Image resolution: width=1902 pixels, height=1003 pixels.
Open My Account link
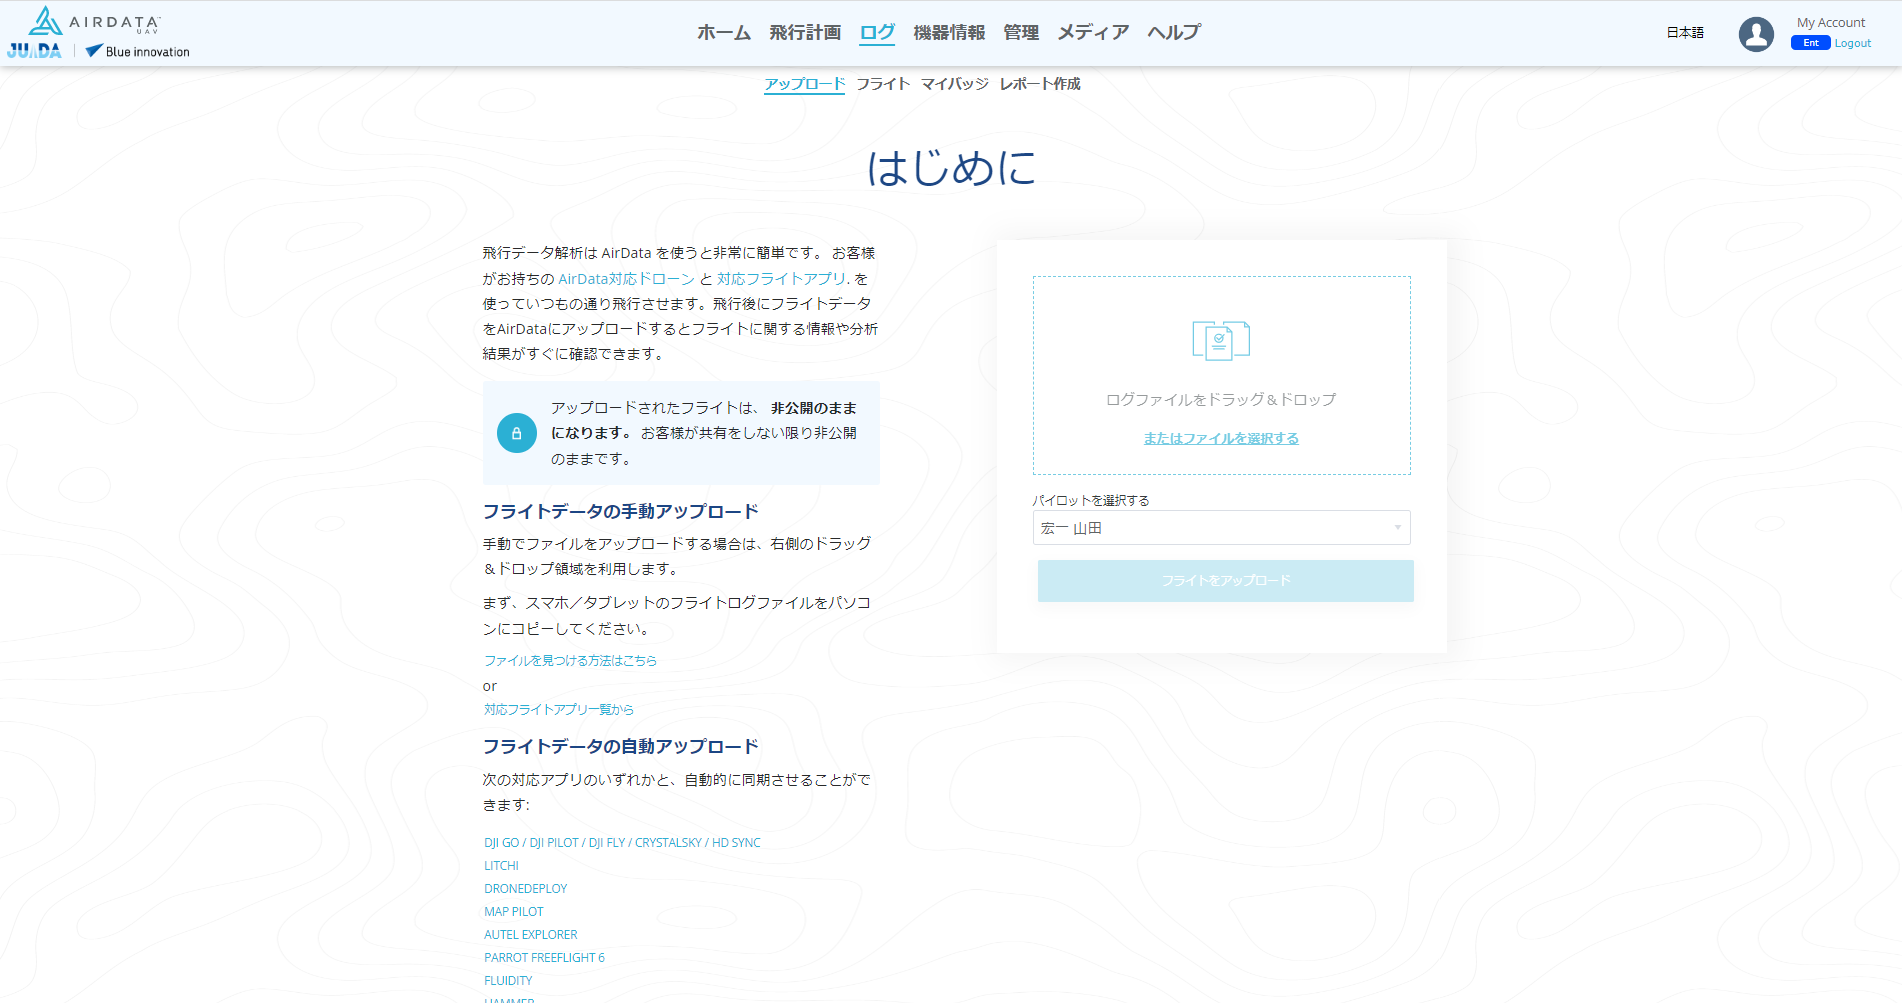(1831, 22)
